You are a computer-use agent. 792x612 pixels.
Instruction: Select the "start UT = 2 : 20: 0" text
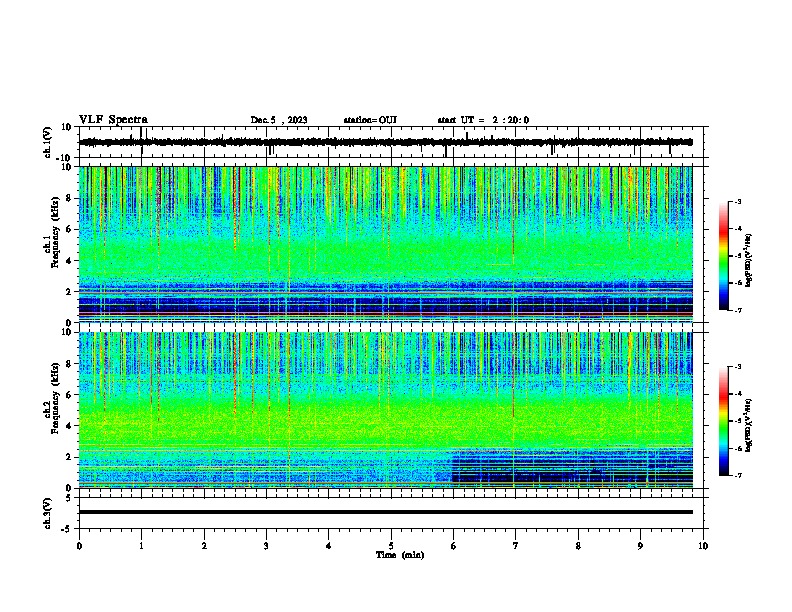(483, 120)
